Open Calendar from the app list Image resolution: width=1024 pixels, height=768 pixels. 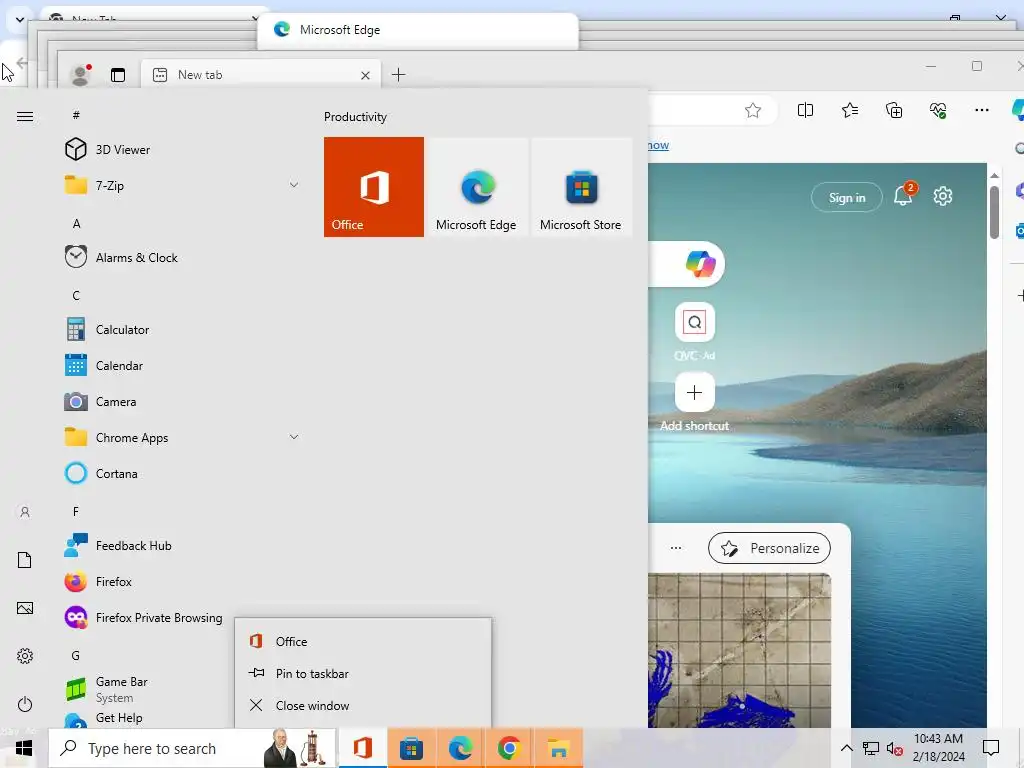pos(183,366)
